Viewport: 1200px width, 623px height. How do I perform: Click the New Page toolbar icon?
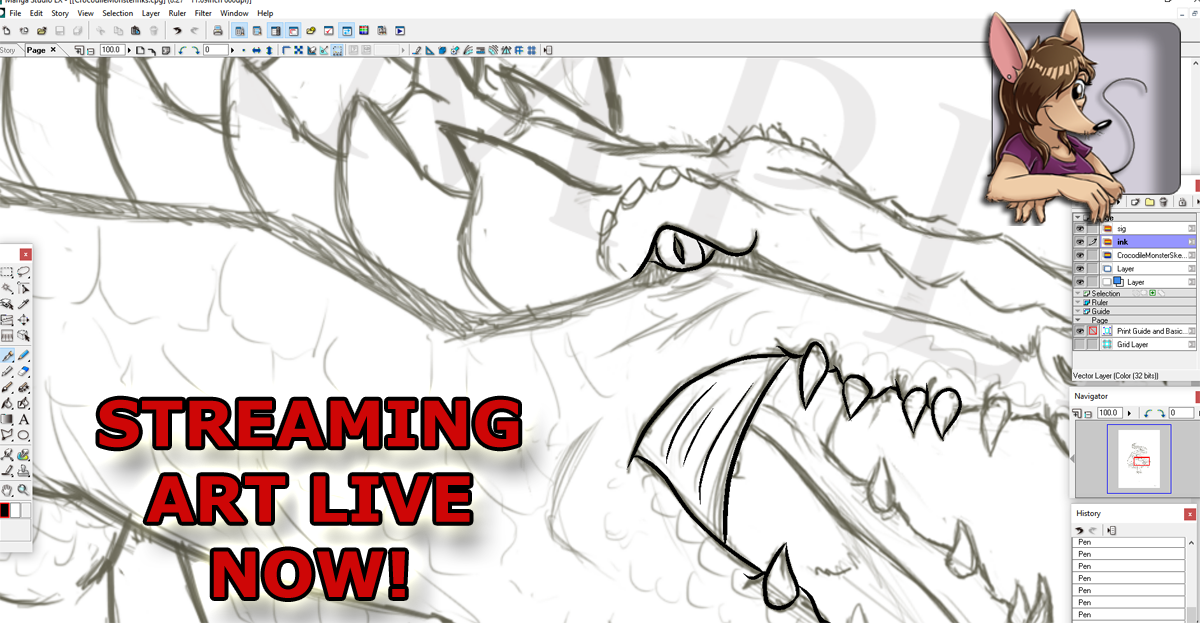7,30
